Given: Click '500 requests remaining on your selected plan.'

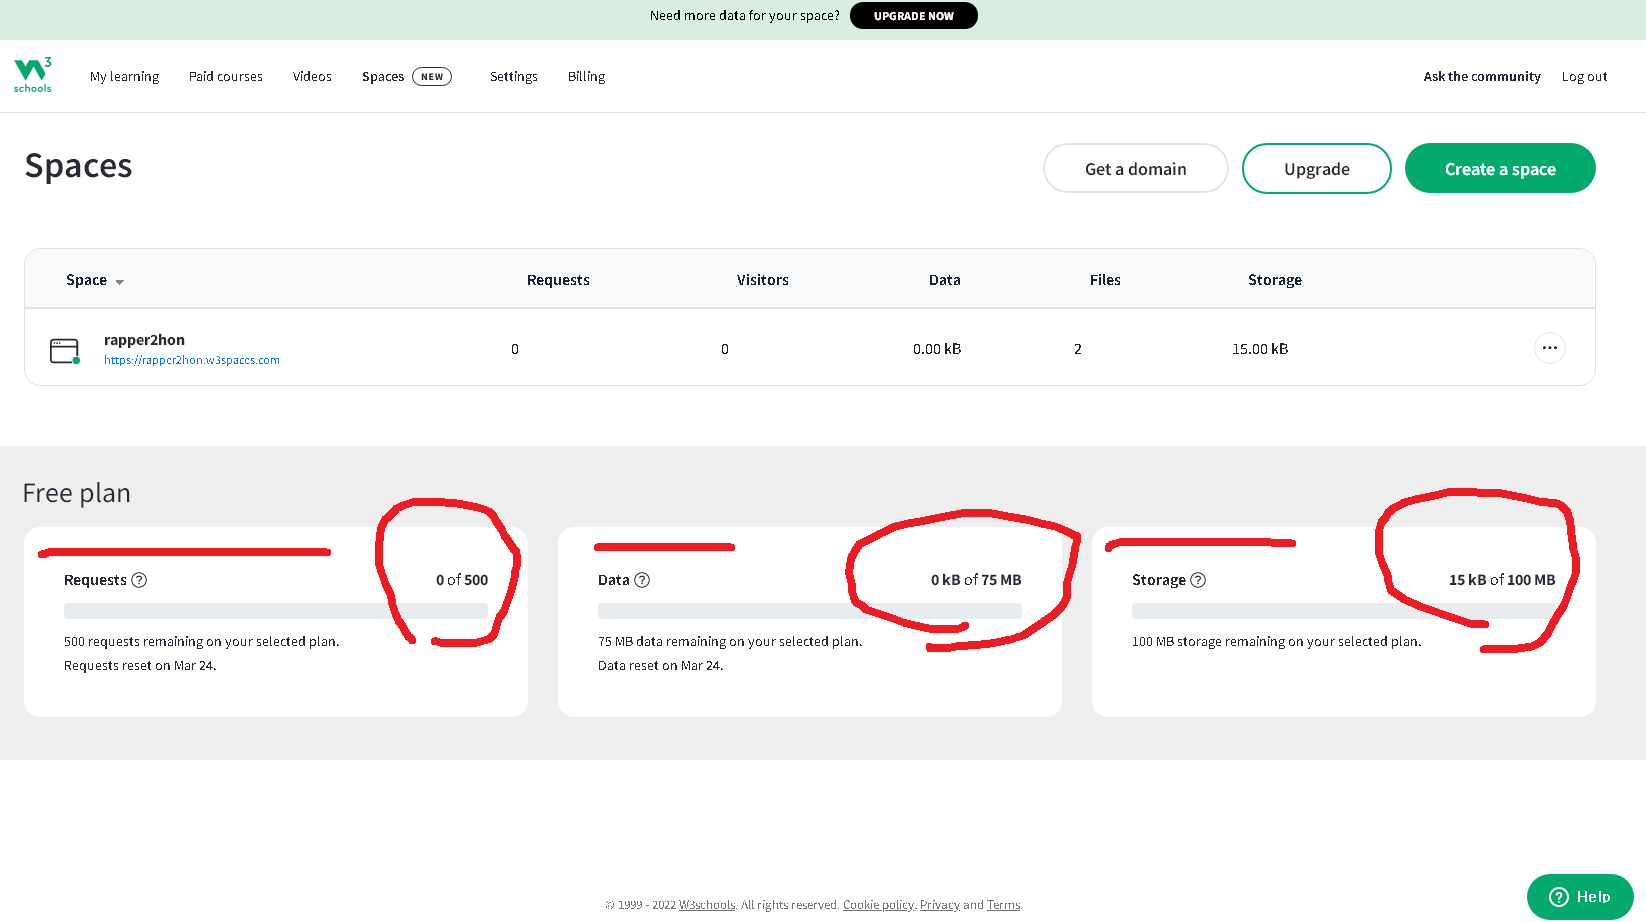Looking at the screenshot, I should (202, 642).
